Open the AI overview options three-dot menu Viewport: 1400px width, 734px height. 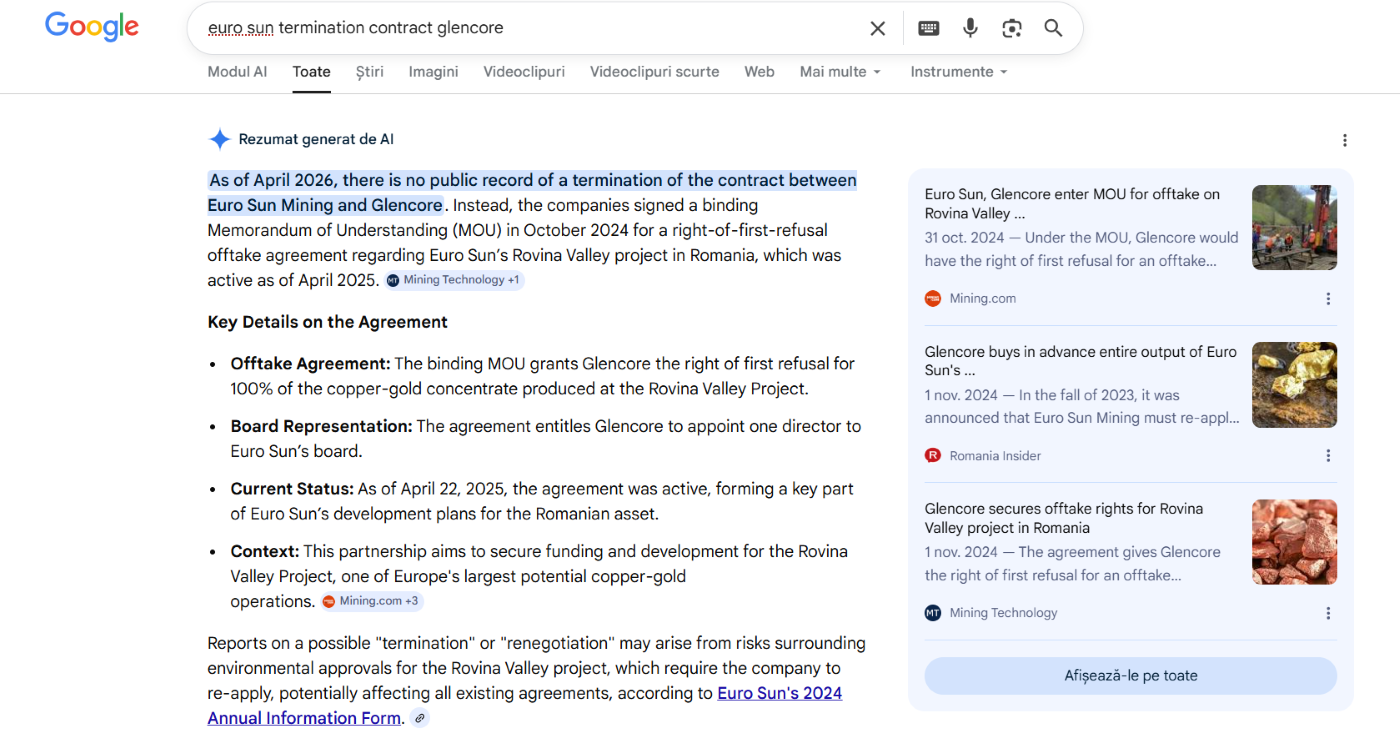coord(1345,140)
